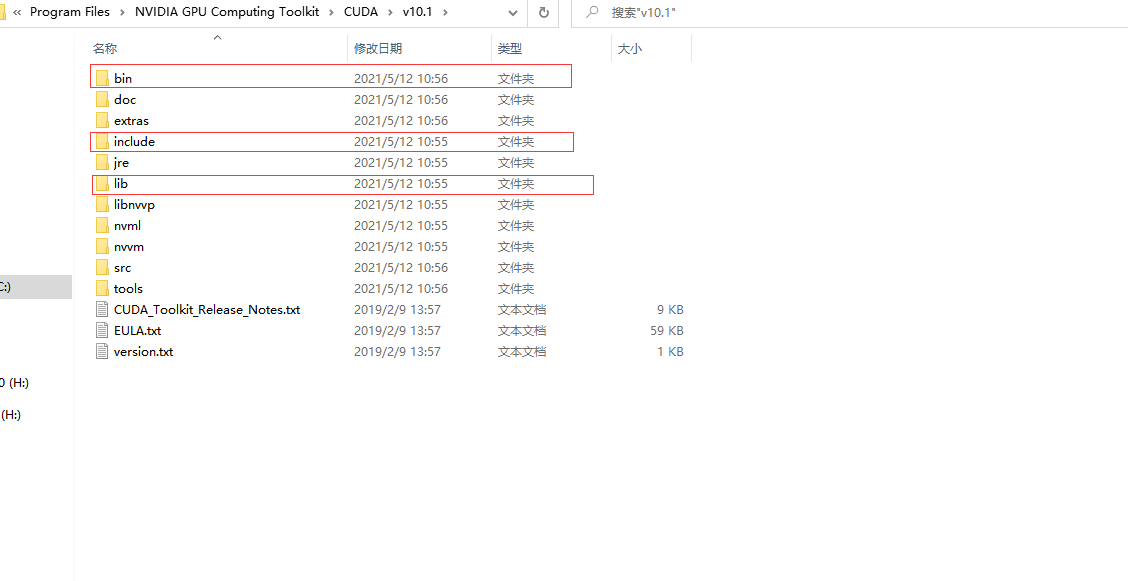Select the highlighted C: drive item
This screenshot has height=581, width=1128.
(36, 286)
